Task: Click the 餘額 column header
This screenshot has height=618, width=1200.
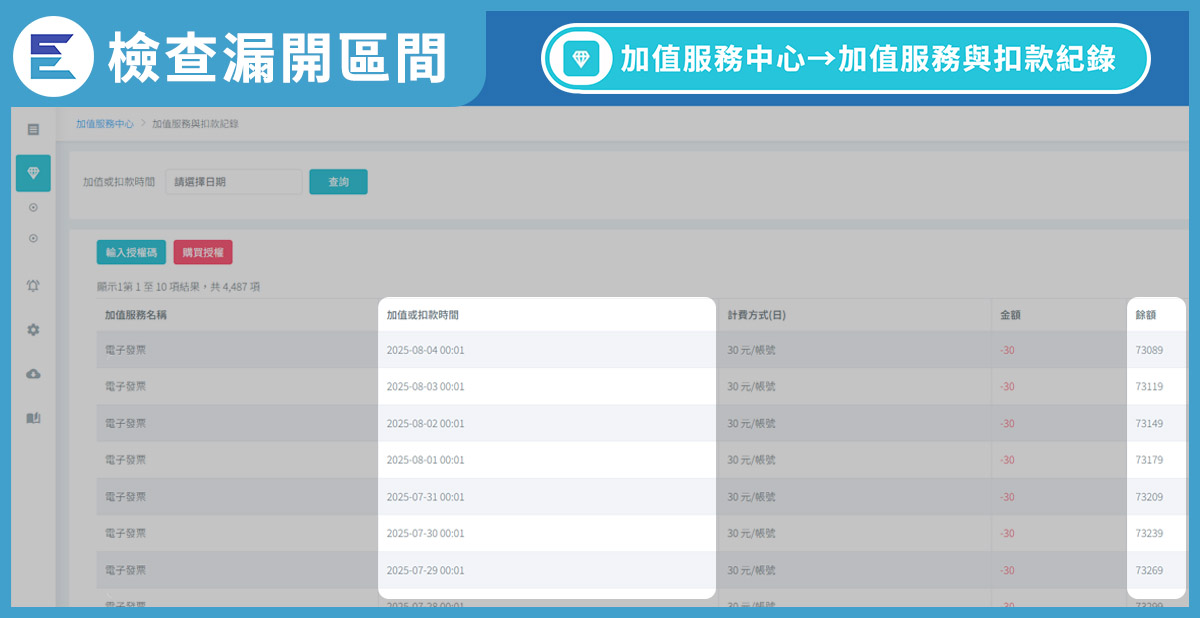Action: tap(1146, 315)
